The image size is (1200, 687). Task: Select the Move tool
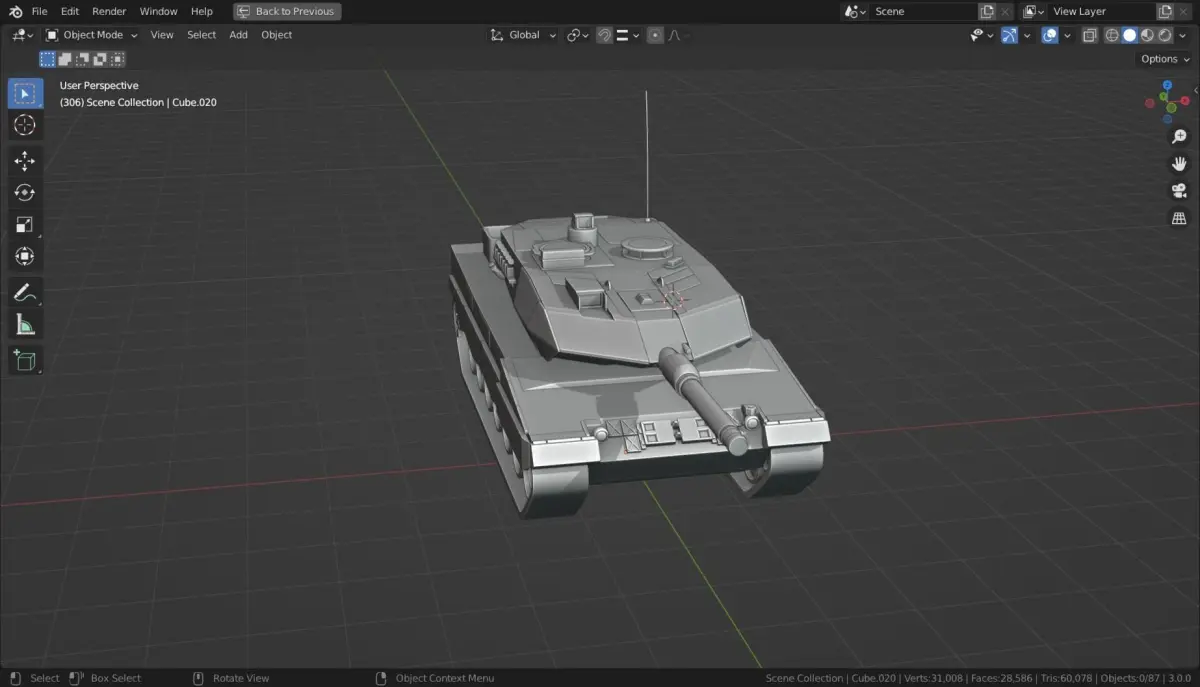click(25, 161)
